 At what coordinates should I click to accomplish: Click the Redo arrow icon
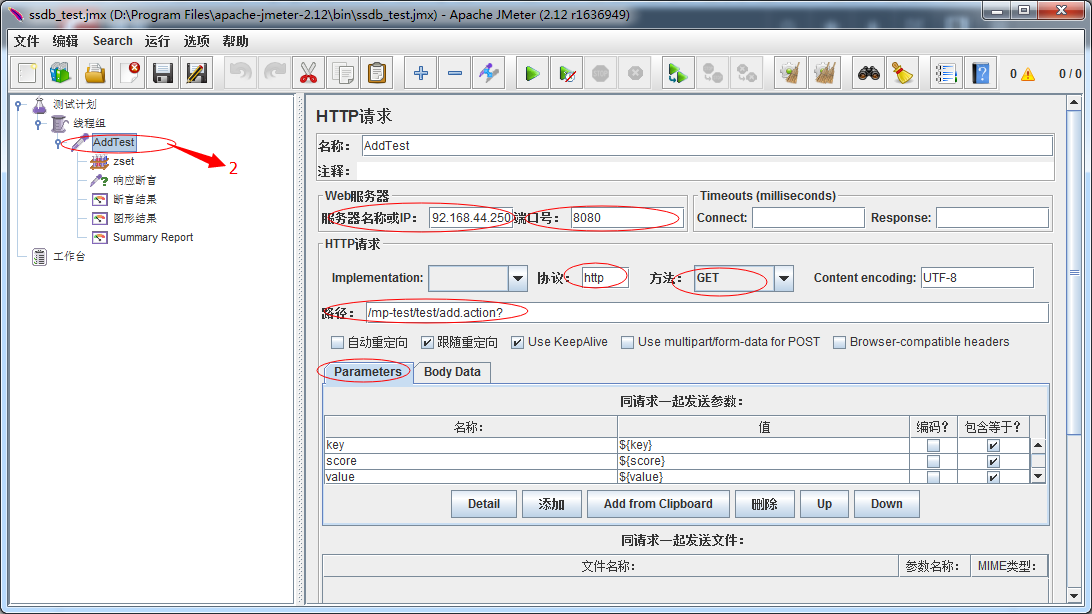point(274,72)
